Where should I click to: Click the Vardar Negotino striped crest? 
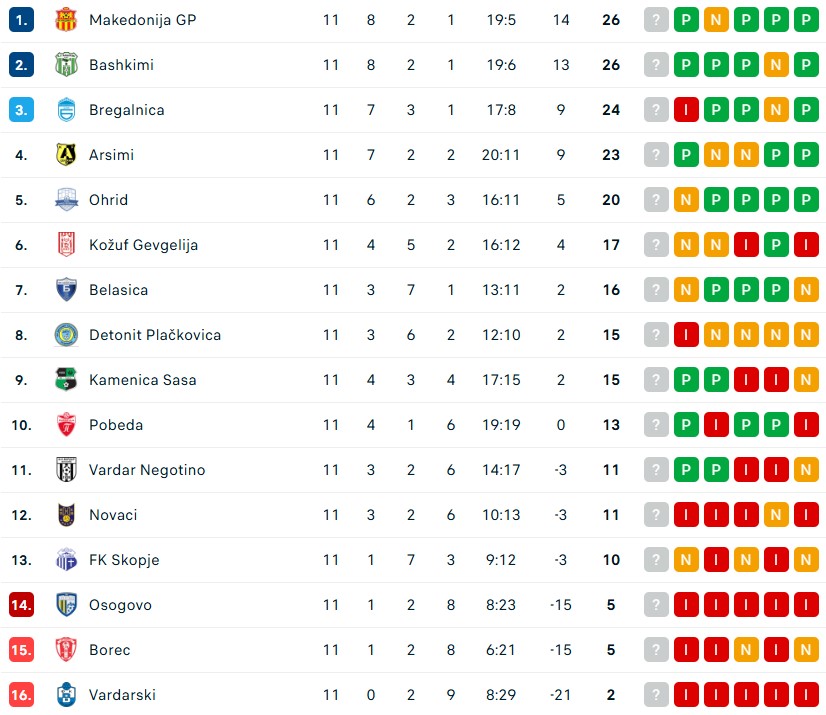click(66, 470)
